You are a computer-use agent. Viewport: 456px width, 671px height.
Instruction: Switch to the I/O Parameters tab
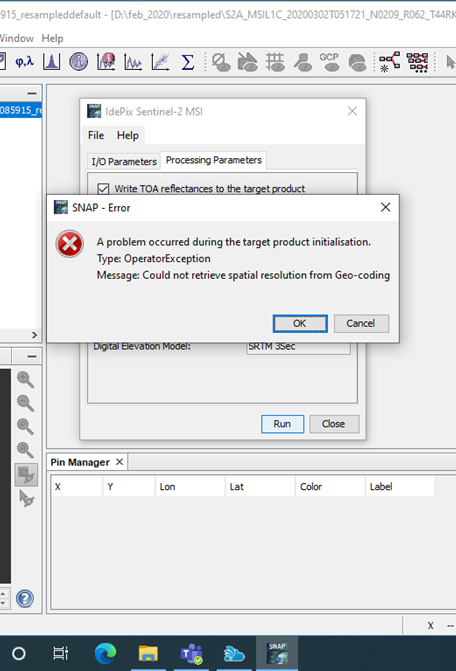(124, 161)
